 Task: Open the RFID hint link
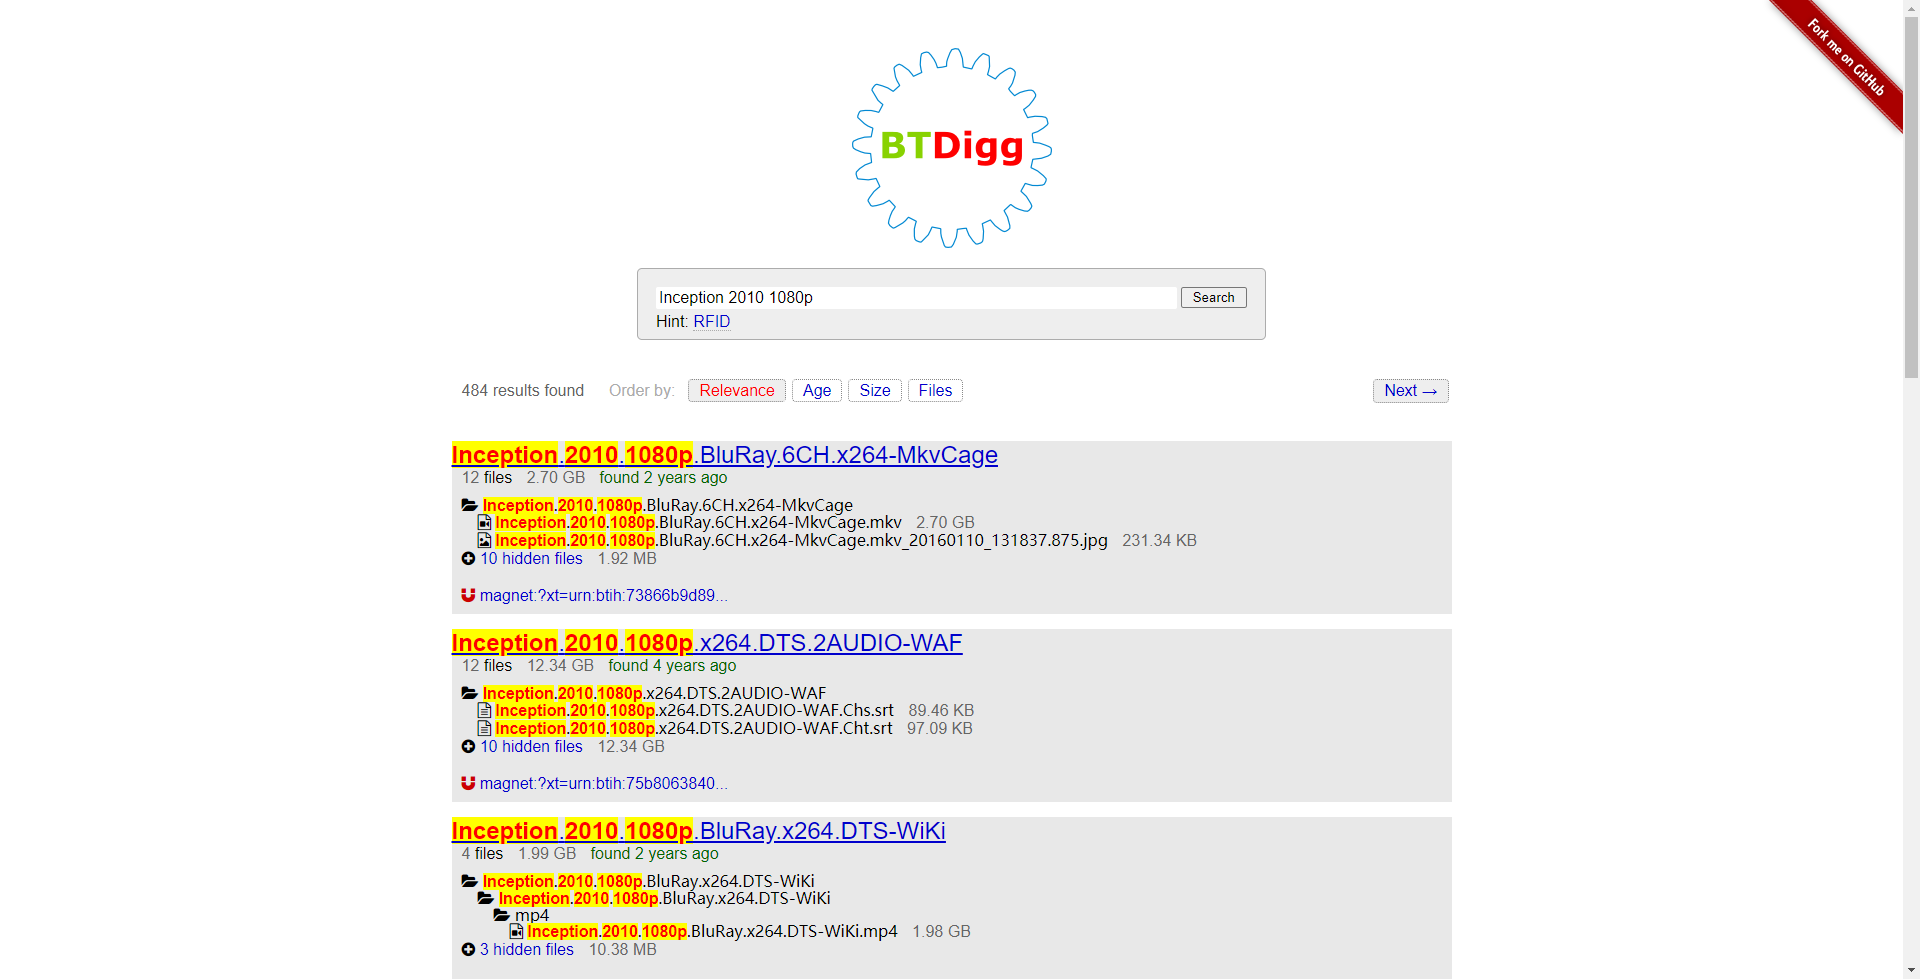coord(712,321)
